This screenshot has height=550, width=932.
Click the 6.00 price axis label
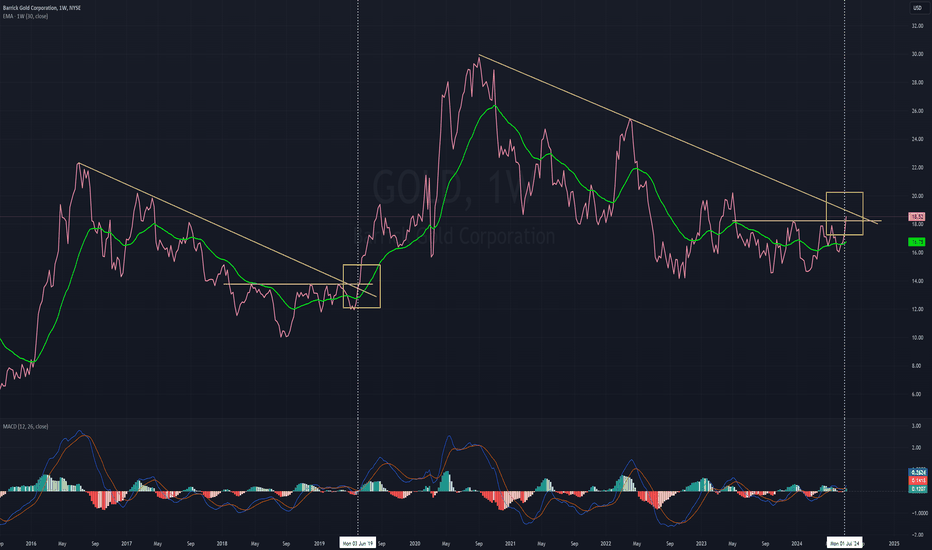coord(917,394)
